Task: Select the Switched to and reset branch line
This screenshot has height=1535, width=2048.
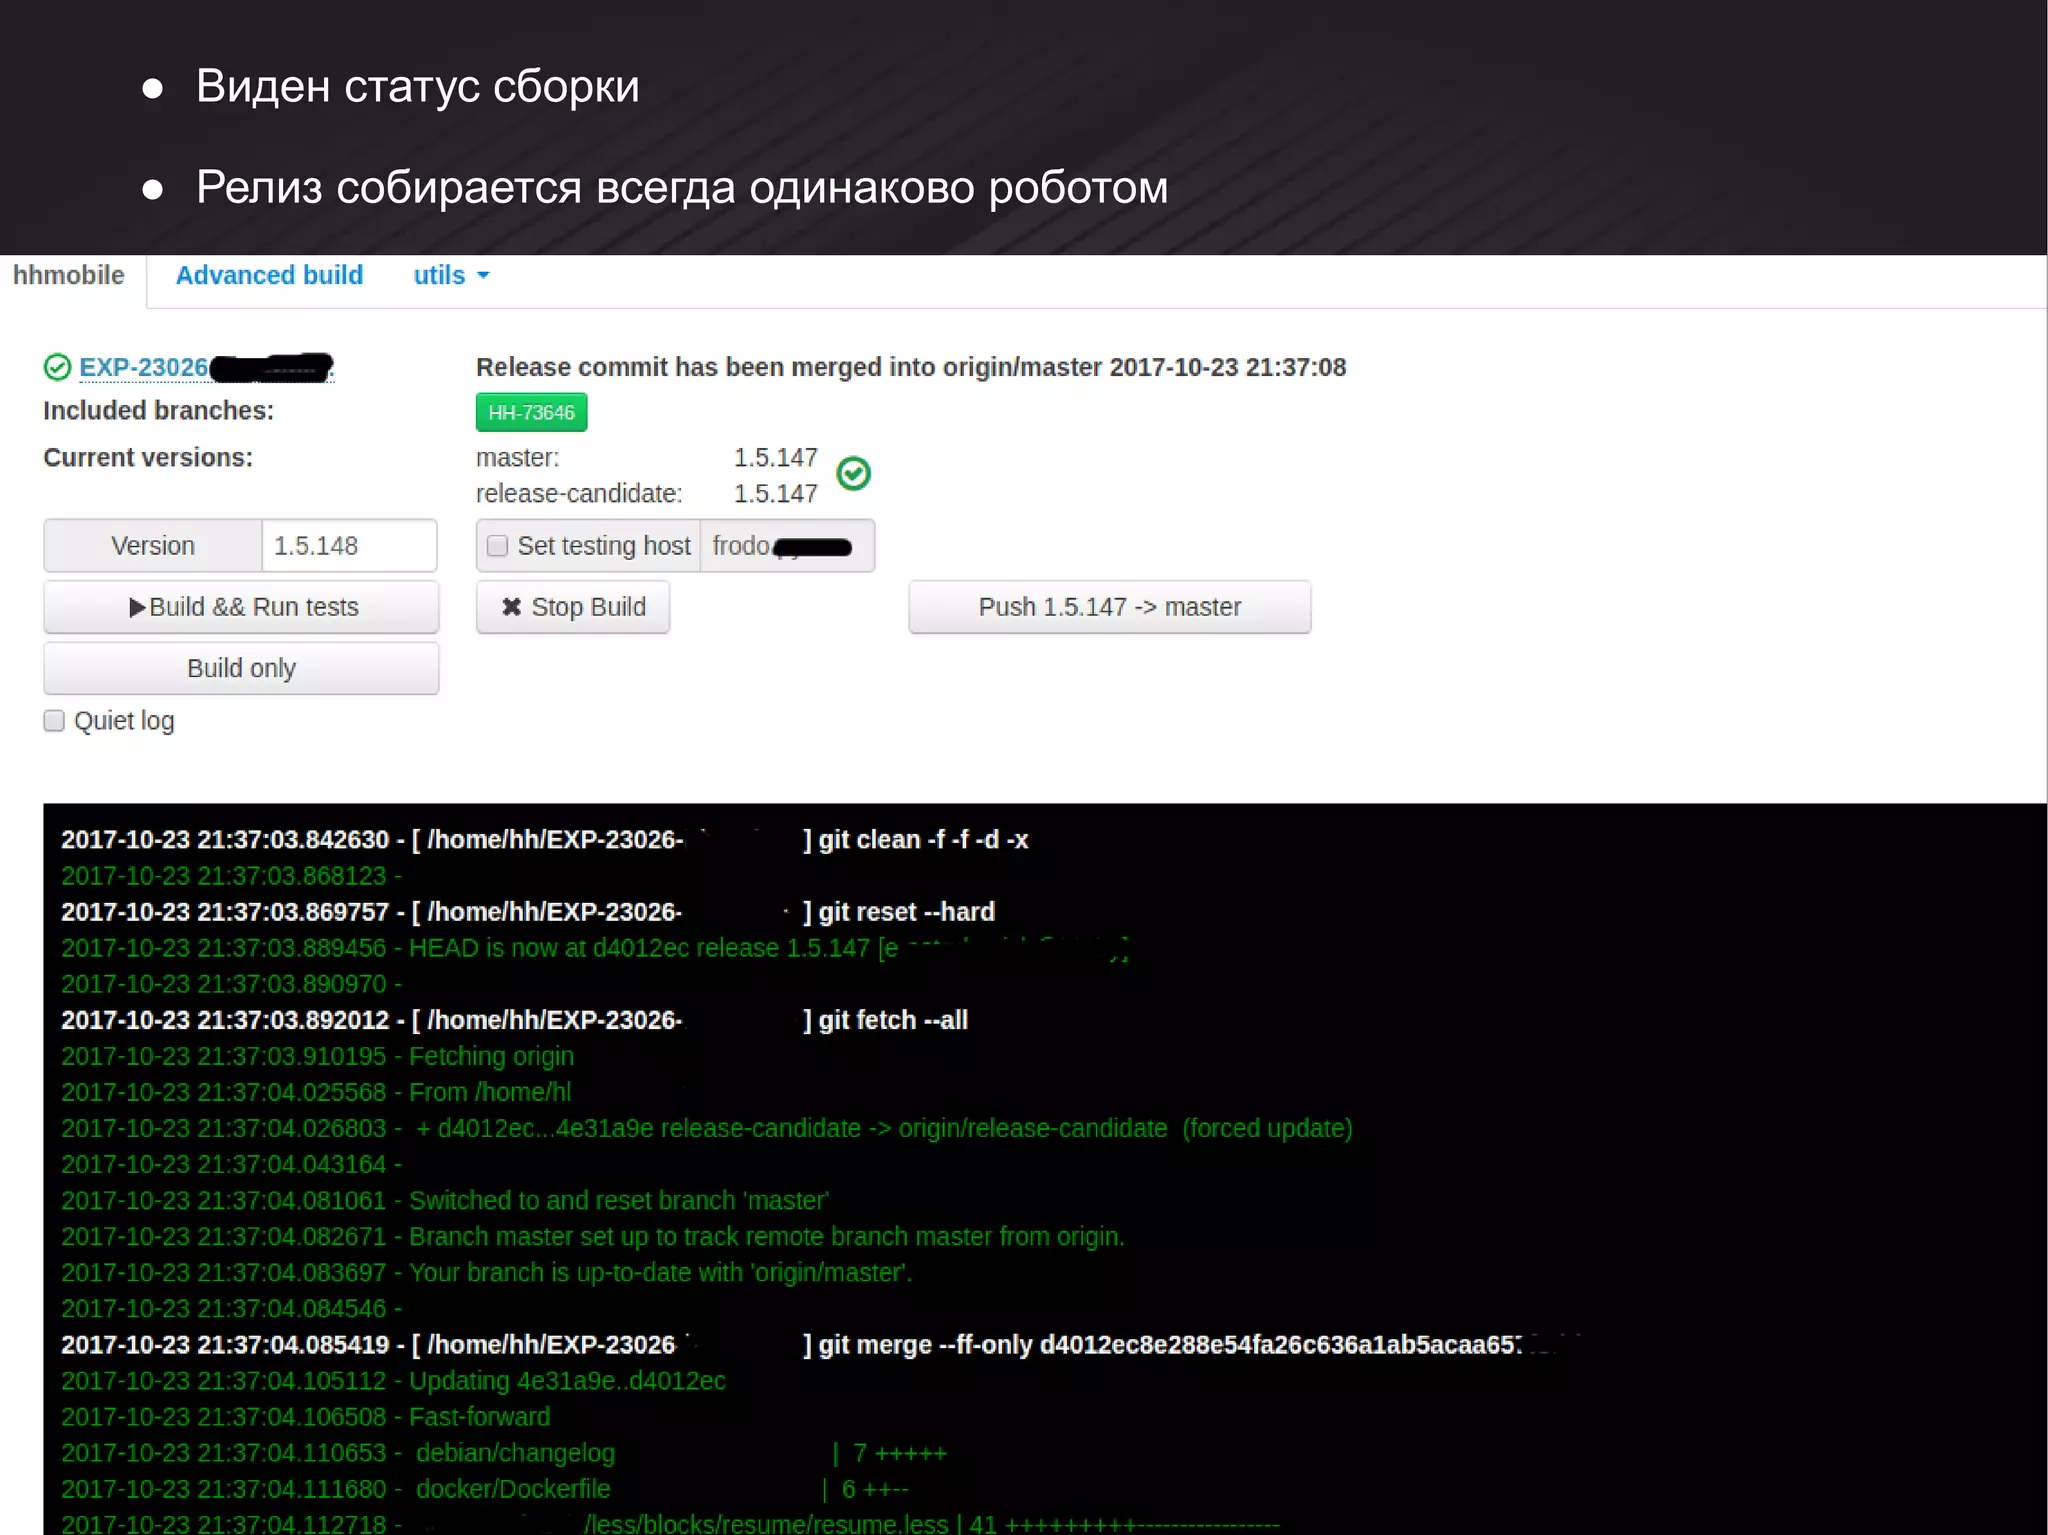Action: (445, 1200)
